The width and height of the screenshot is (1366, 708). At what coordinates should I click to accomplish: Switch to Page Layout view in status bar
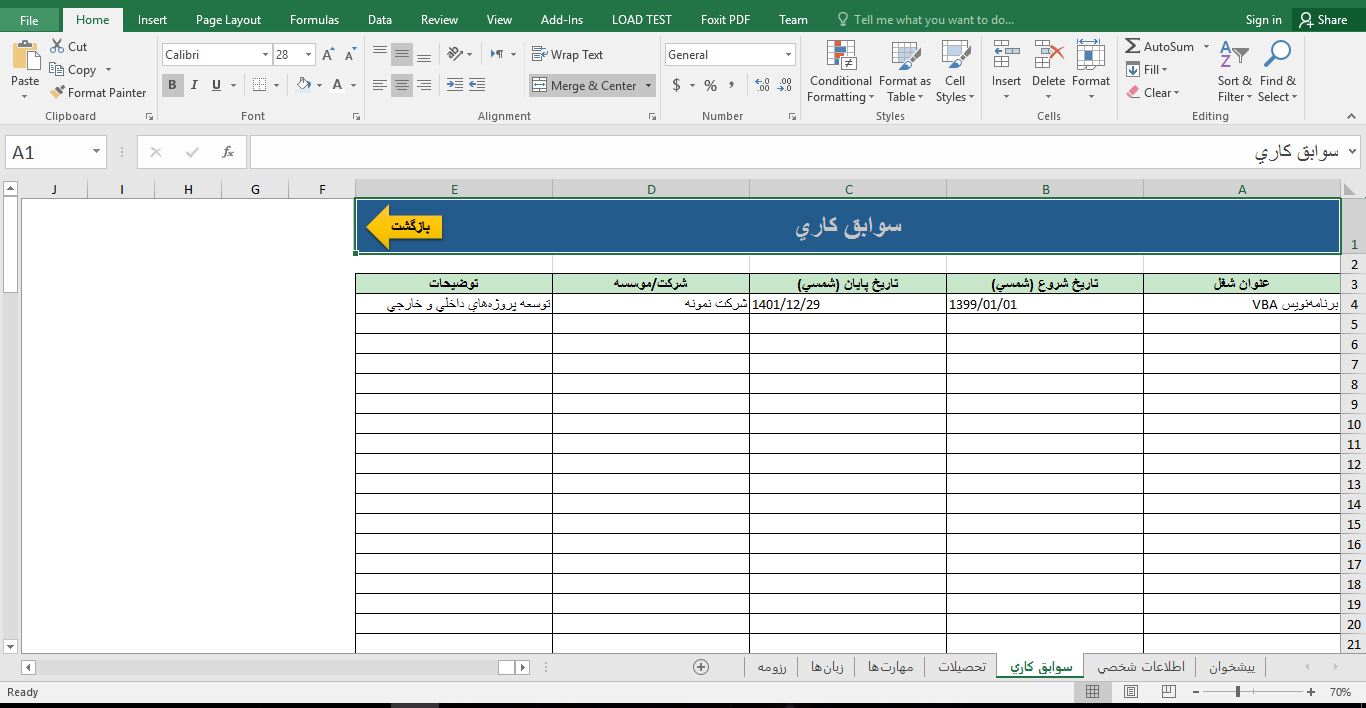click(1131, 692)
